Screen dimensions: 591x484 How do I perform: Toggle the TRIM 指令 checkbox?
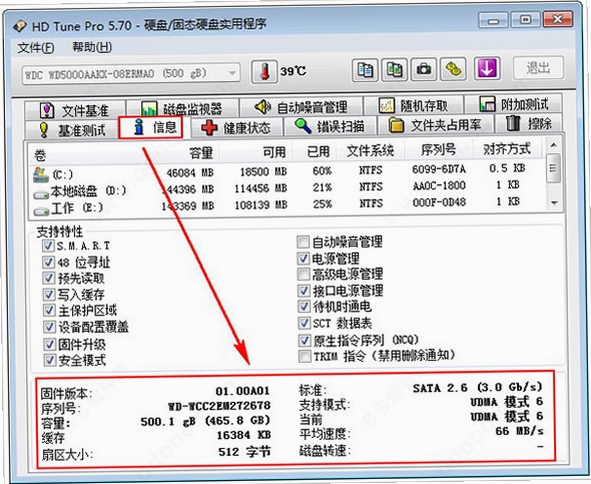[x=304, y=356]
